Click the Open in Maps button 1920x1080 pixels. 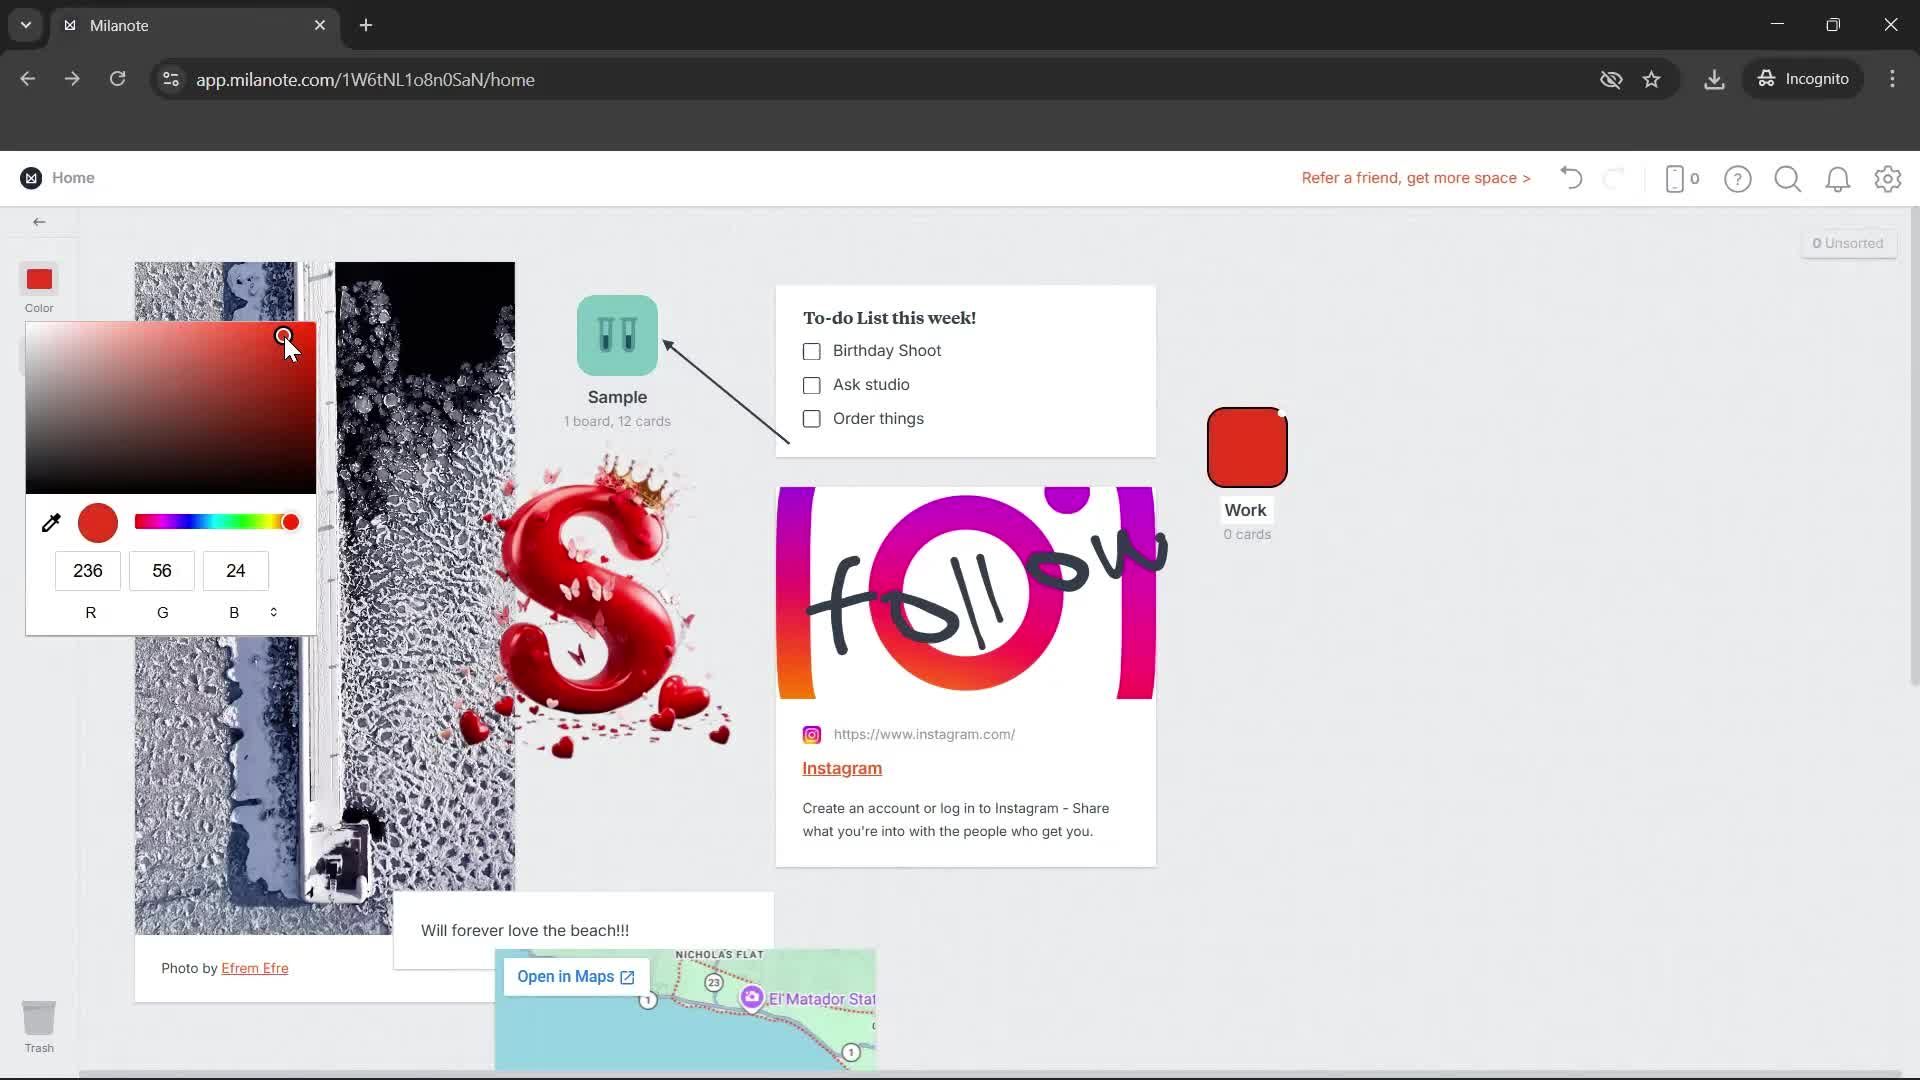(x=575, y=976)
